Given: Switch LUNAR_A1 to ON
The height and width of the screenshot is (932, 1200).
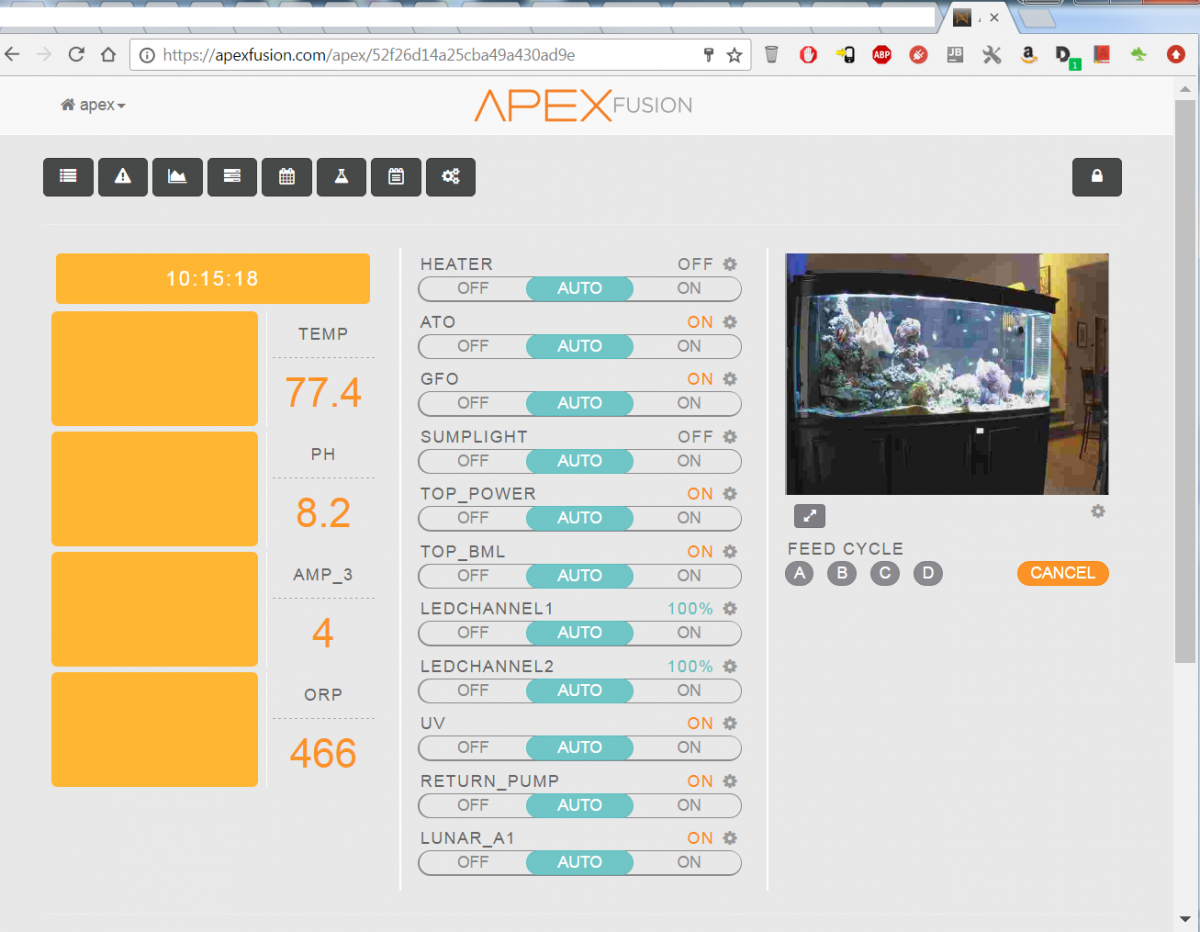Looking at the screenshot, I should tap(689, 862).
